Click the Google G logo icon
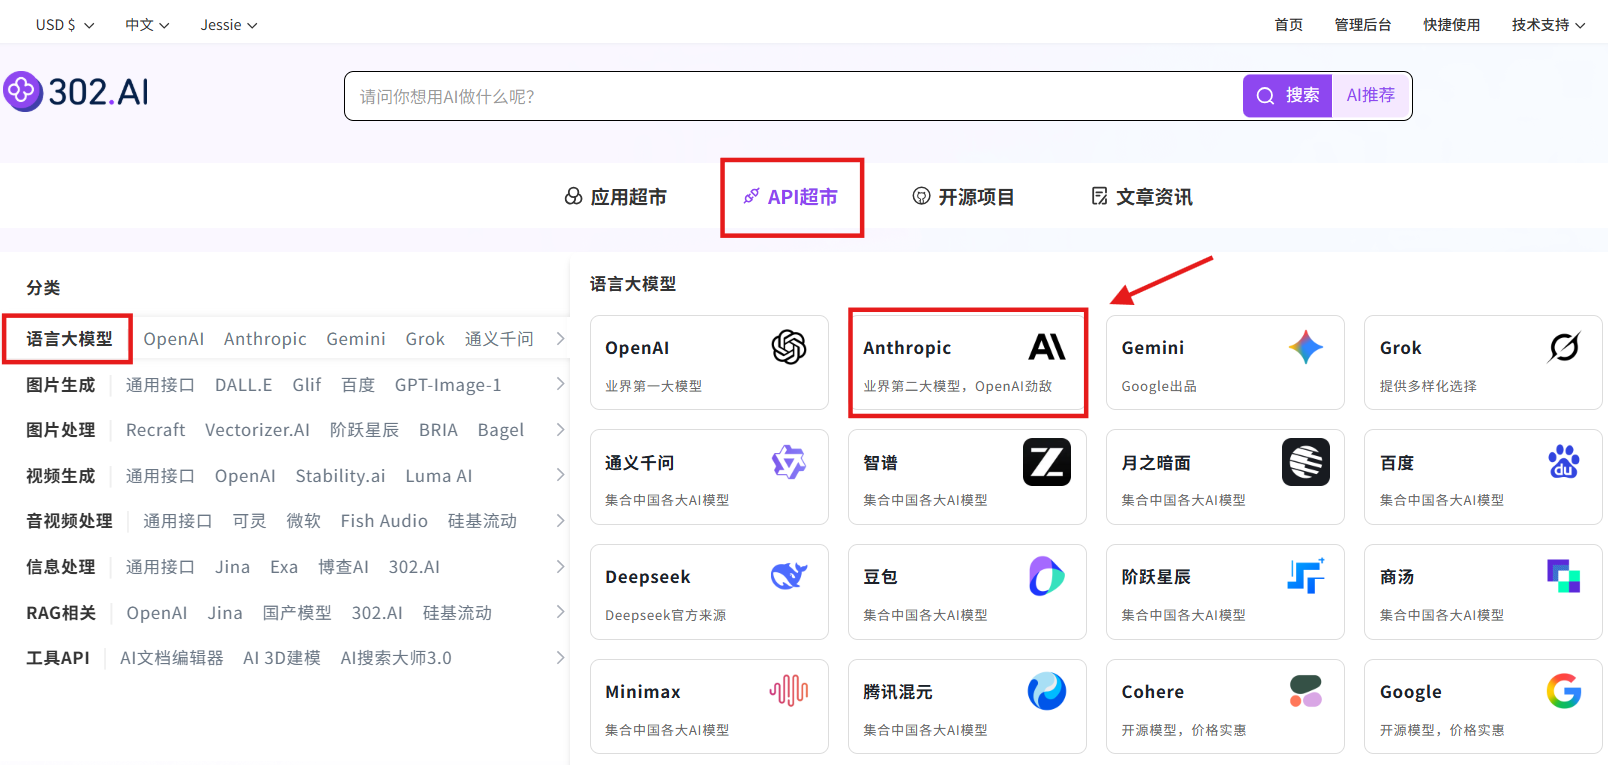Image resolution: width=1608 pixels, height=765 pixels. (1563, 691)
